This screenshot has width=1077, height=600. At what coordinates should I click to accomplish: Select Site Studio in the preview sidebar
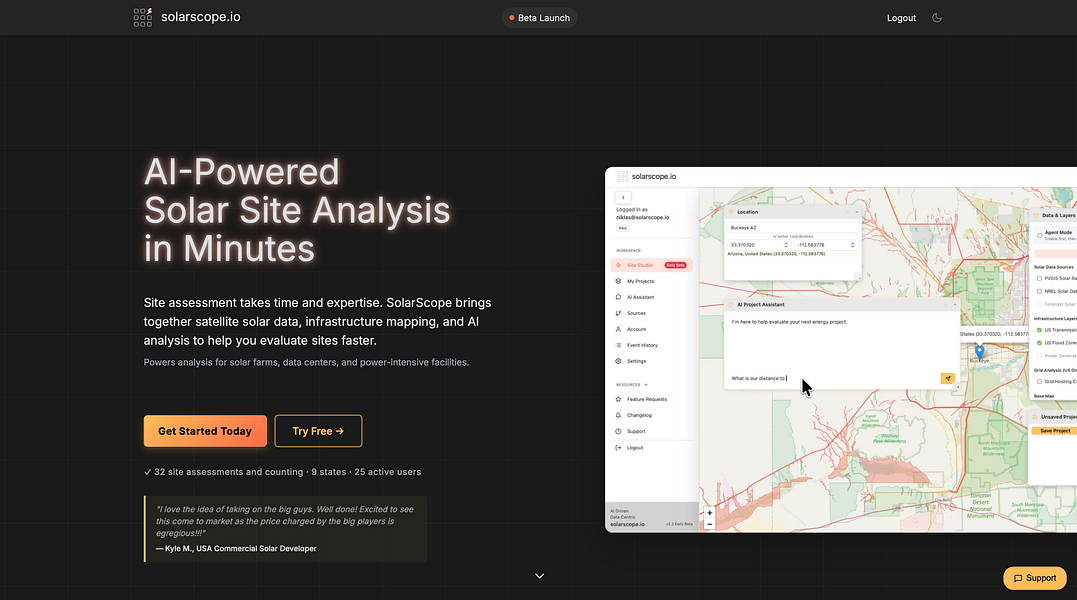coord(651,265)
